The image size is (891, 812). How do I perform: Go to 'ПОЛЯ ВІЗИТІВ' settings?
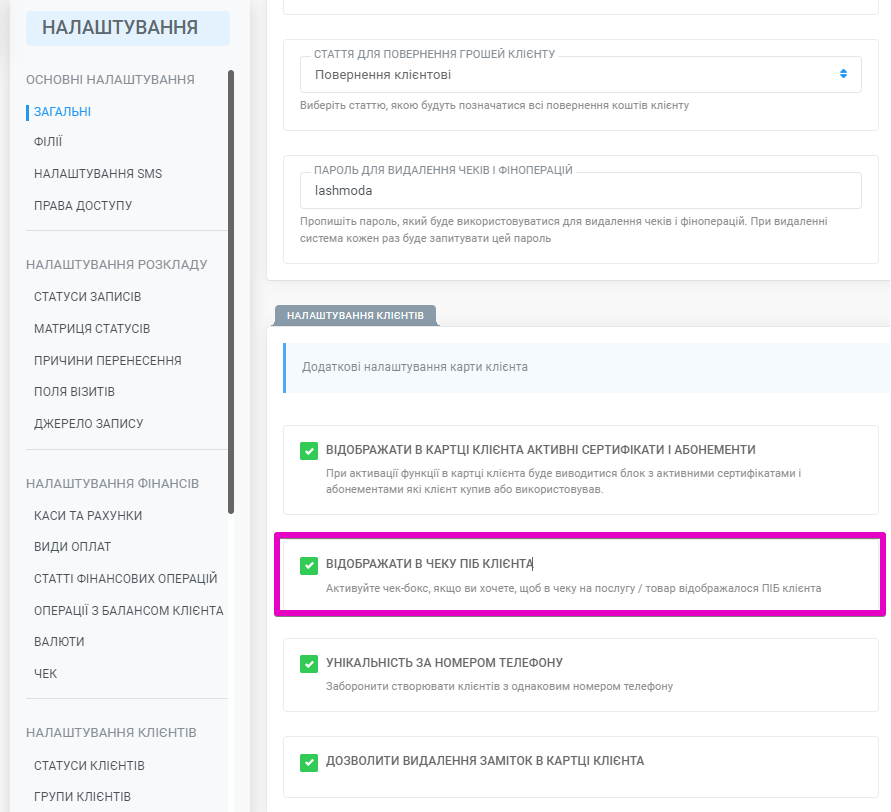(74, 392)
